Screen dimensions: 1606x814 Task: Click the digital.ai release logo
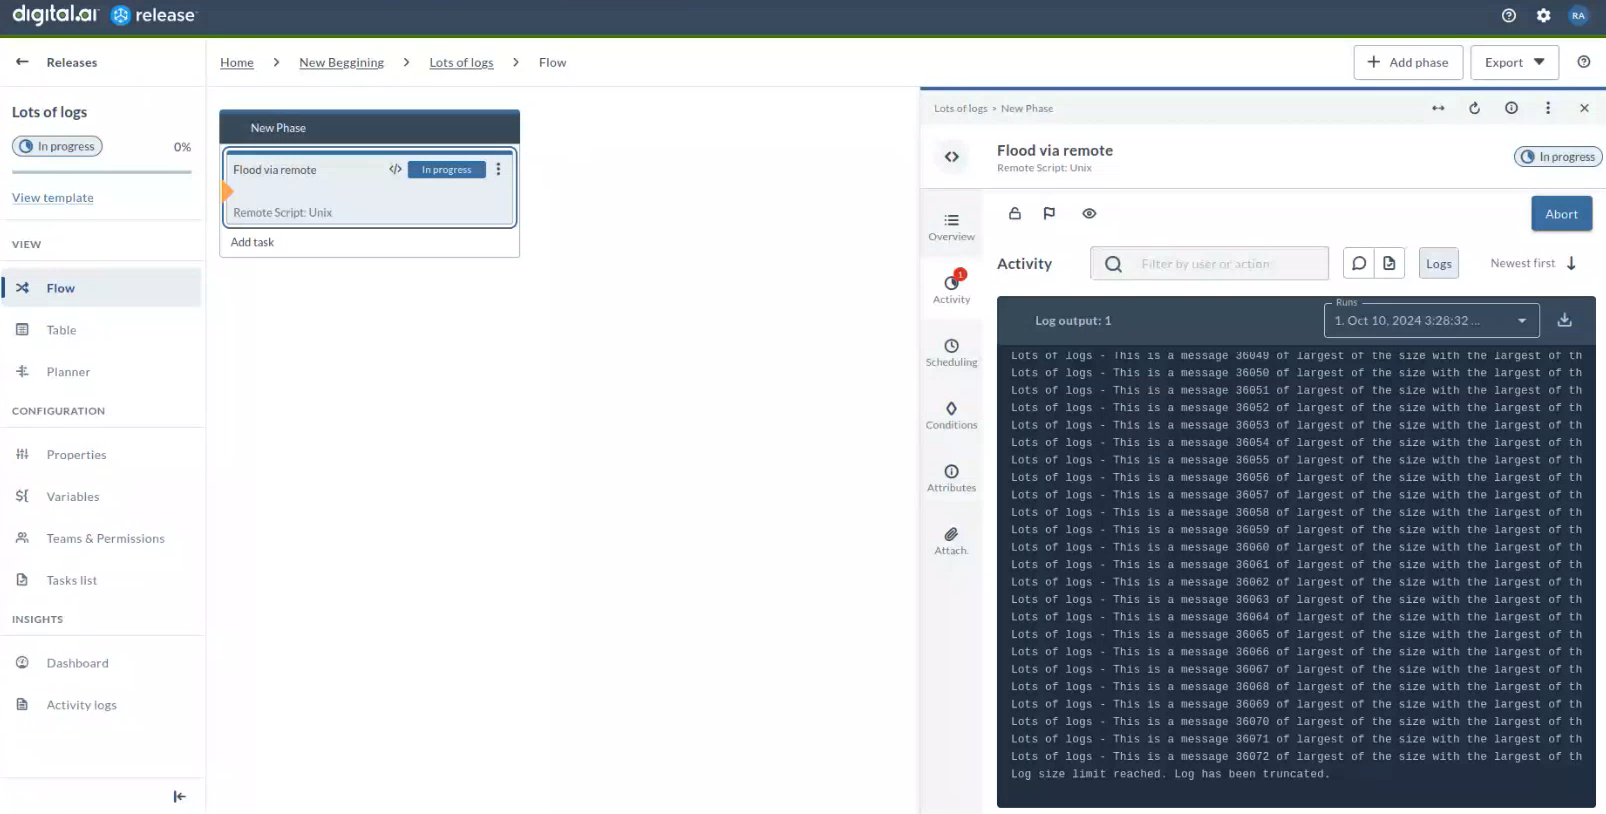pos(104,15)
